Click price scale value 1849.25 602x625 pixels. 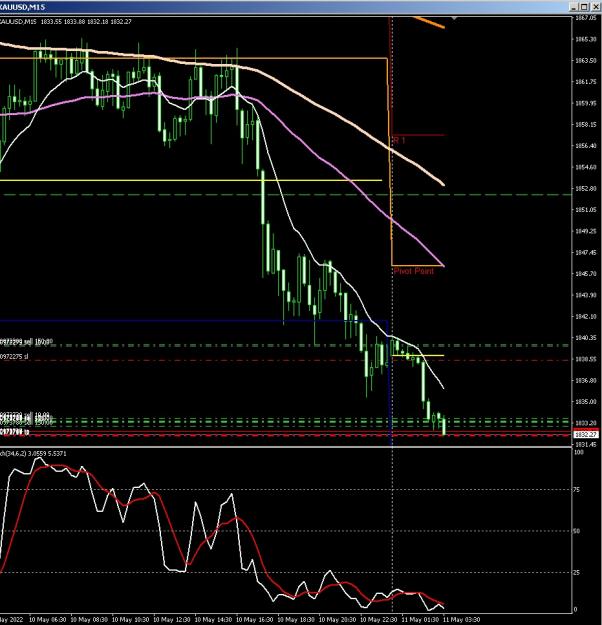tap(585, 231)
